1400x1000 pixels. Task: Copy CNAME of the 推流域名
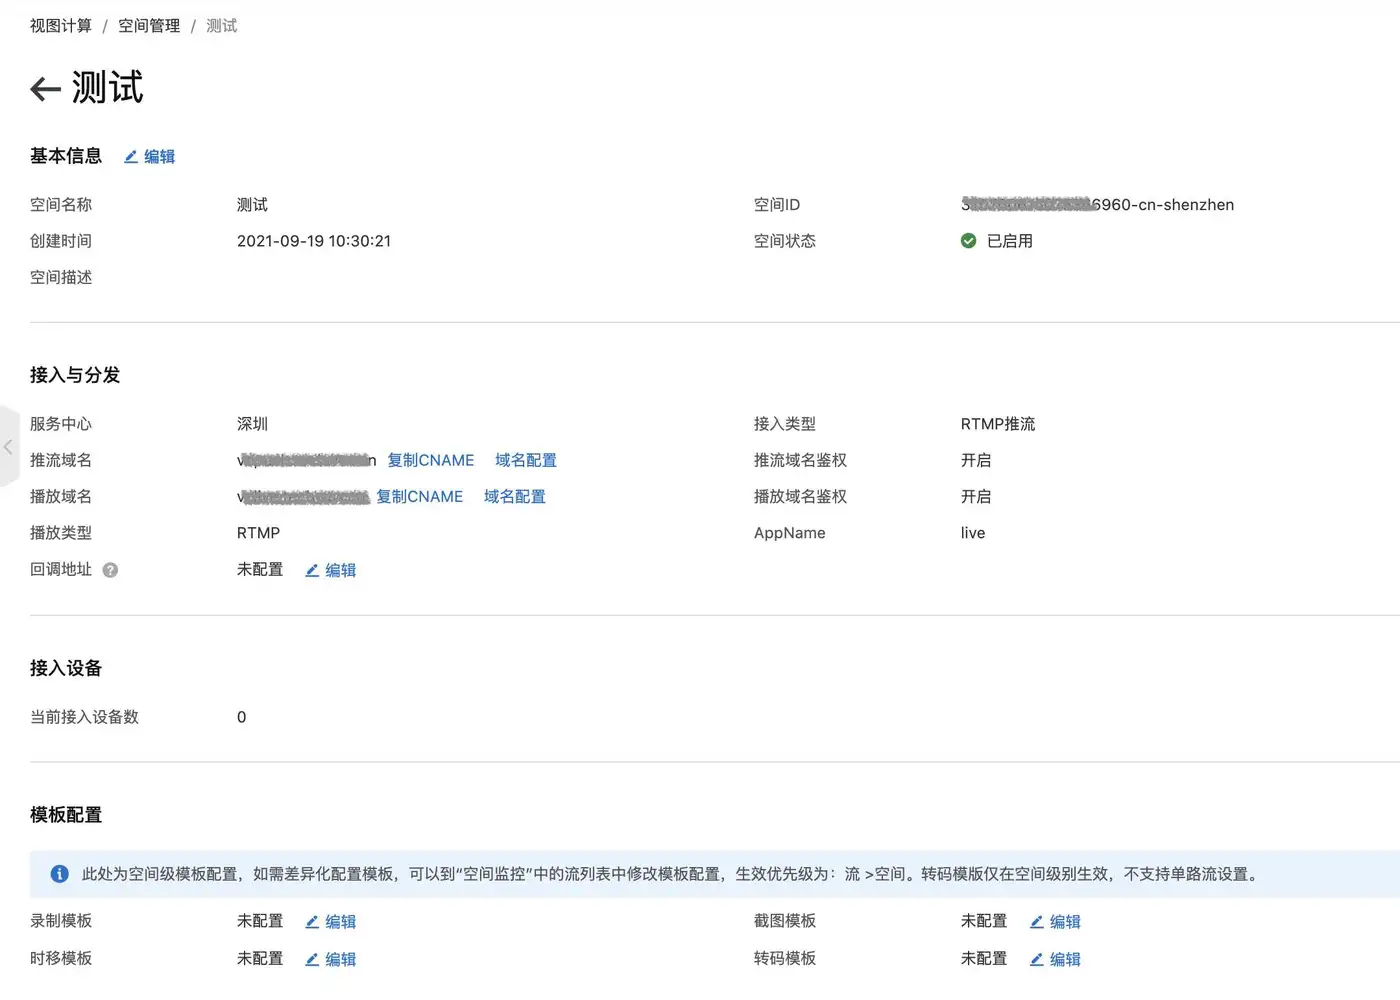click(431, 460)
